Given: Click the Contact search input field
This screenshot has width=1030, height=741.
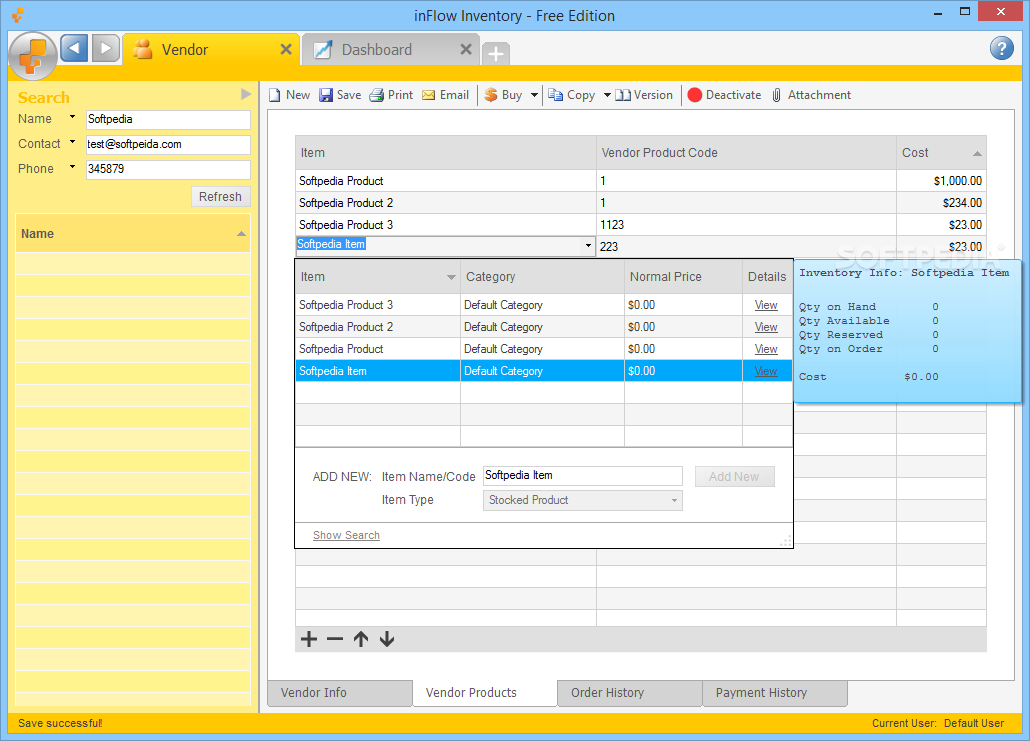Looking at the screenshot, I should [x=168, y=145].
